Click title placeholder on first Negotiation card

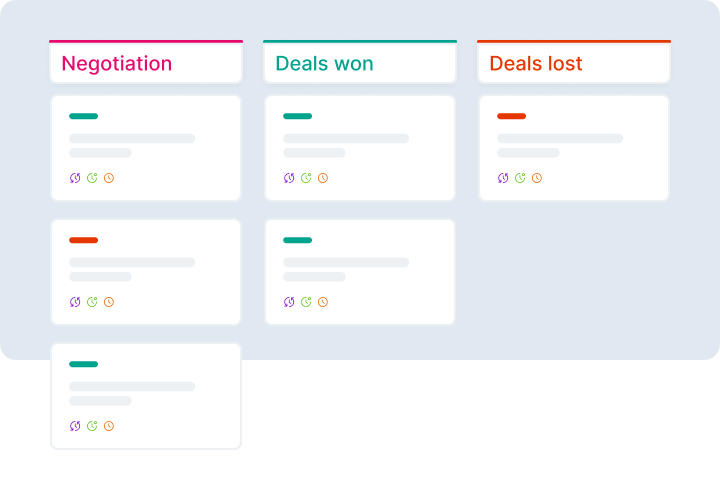point(132,138)
